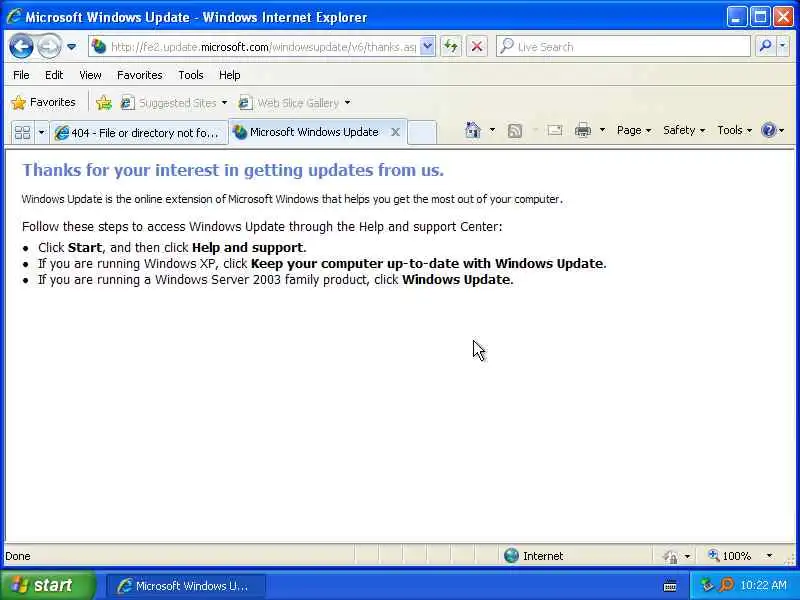
Task: Expand the Web Slice Gallery dropdown arrow
Action: pyautogui.click(x=347, y=103)
